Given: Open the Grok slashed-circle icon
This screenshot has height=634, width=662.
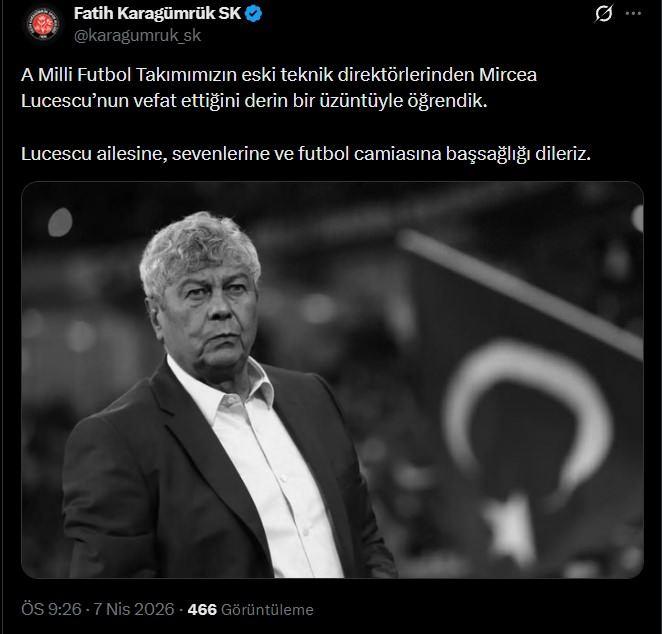Looking at the screenshot, I should pyautogui.click(x=604, y=14).
